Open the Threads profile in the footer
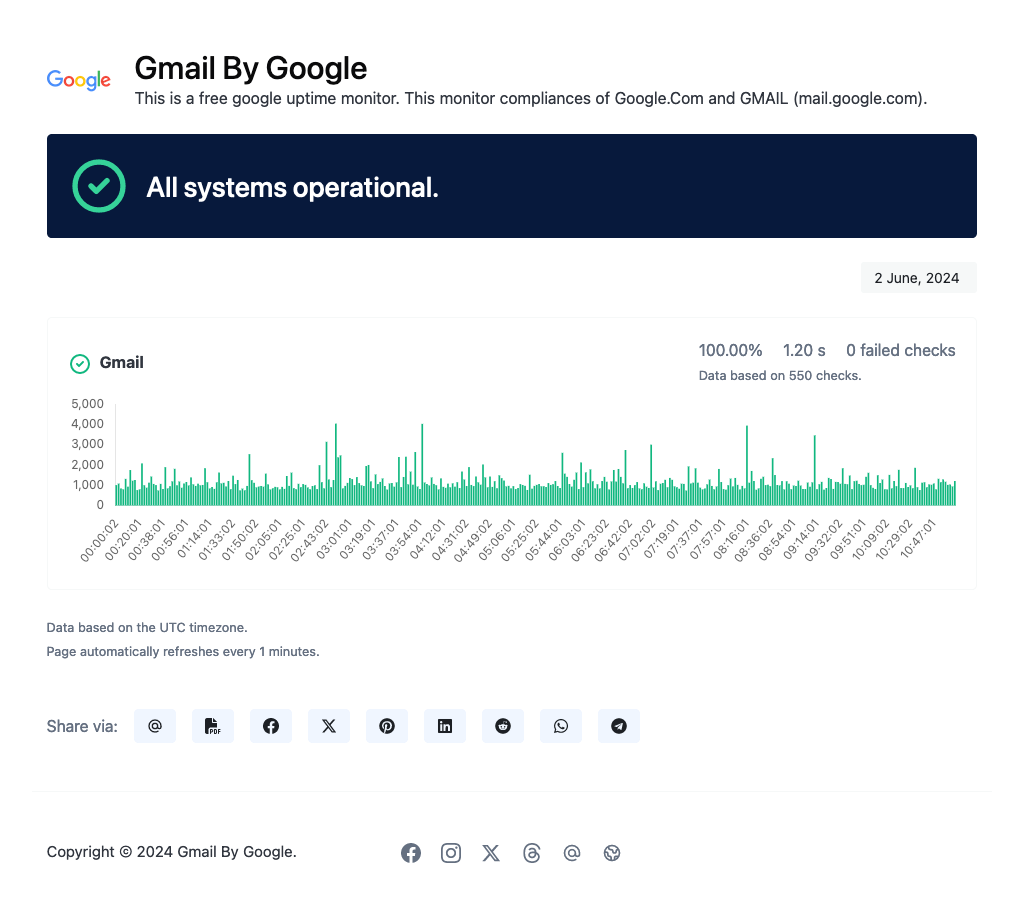This screenshot has height=912, width=1023. [532, 853]
